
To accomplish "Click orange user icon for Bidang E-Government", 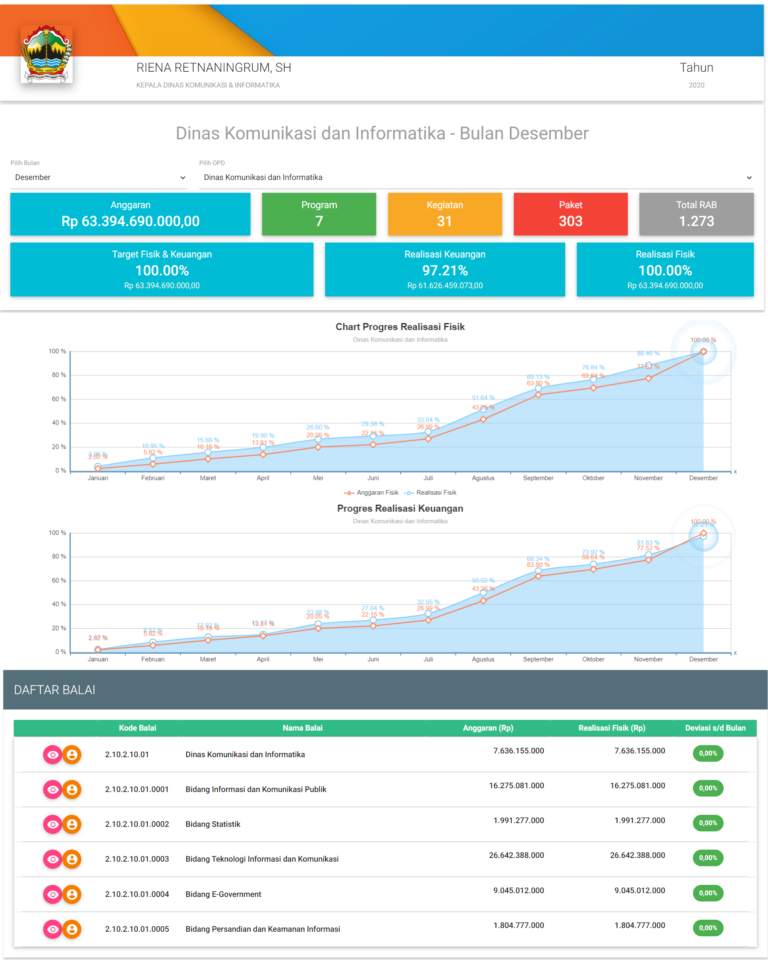I will click(72, 894).
